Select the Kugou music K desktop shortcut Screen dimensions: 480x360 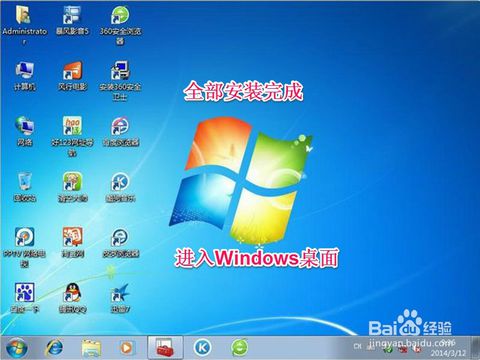pos(120,187)
